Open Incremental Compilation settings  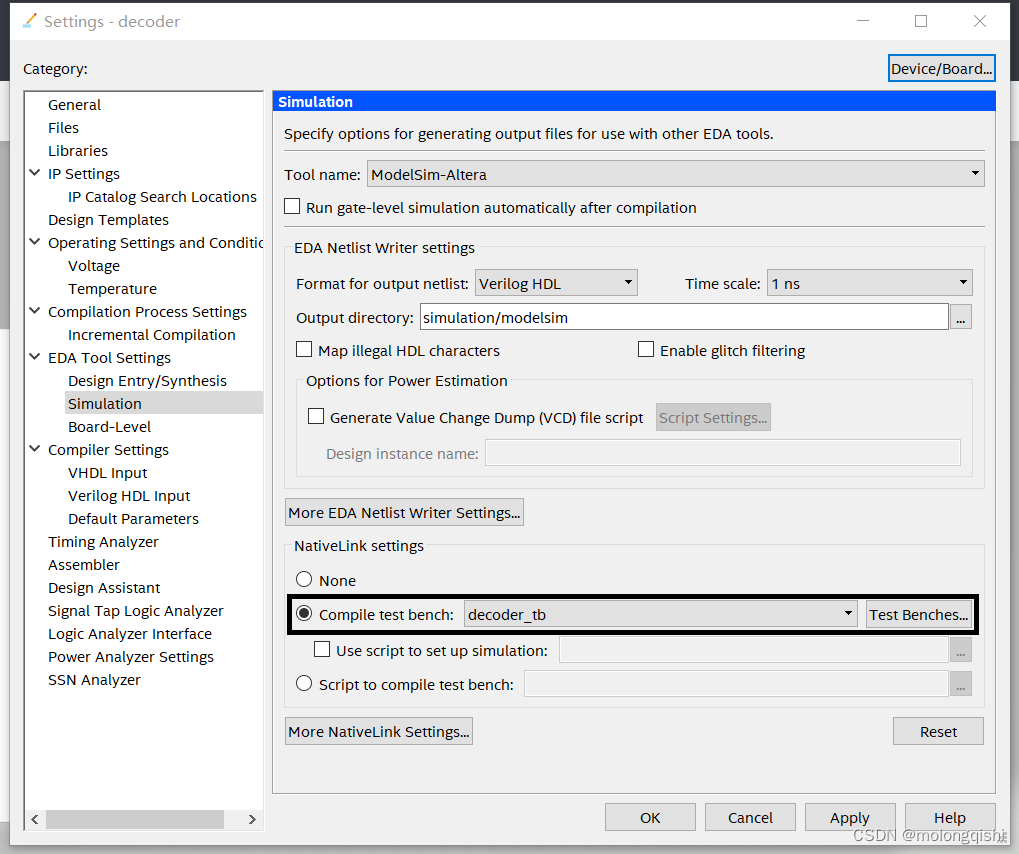pos(151,335)
